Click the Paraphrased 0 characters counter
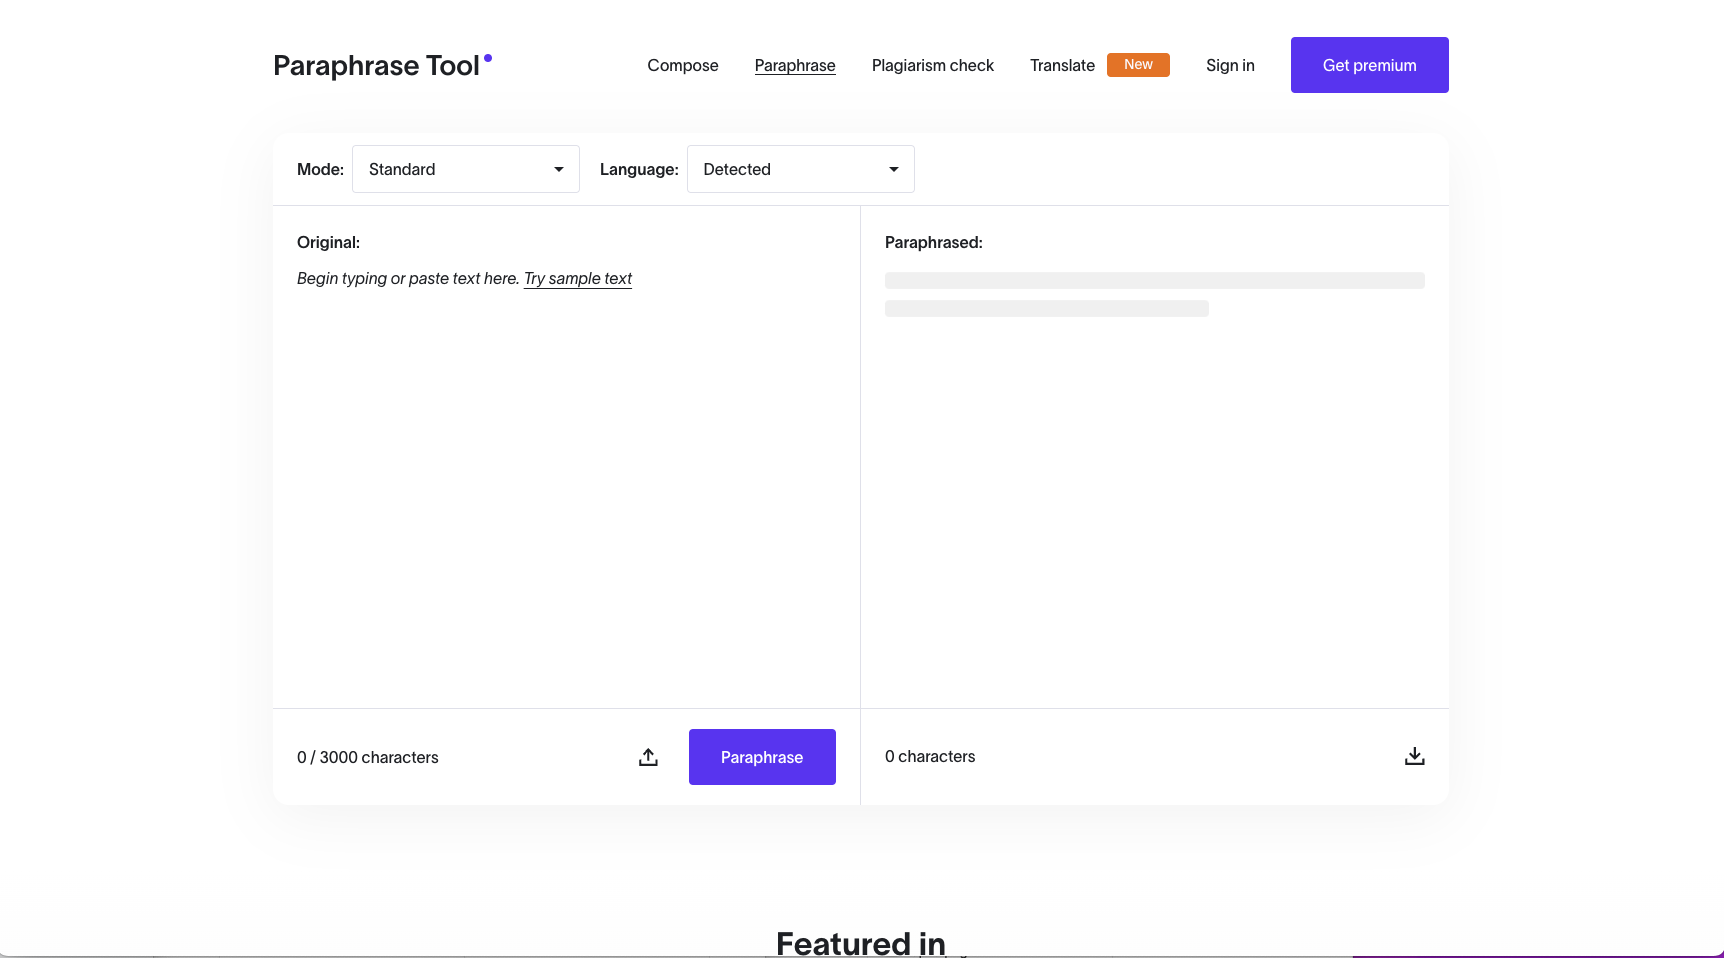 click(930, 756)
